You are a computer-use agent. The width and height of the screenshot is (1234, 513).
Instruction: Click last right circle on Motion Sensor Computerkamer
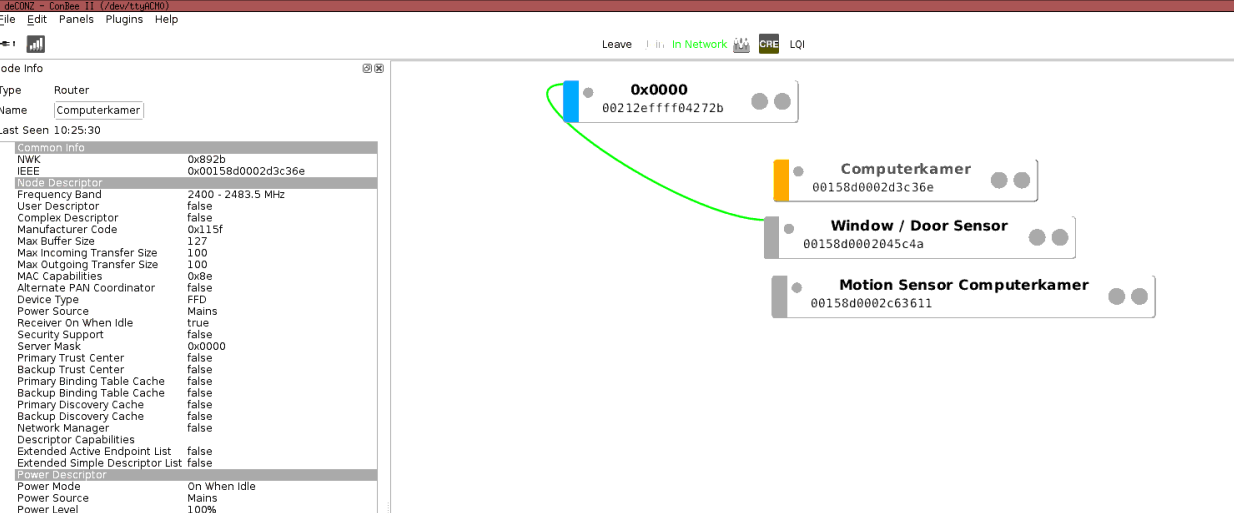pyautogui.click(x=1140, y=296)
